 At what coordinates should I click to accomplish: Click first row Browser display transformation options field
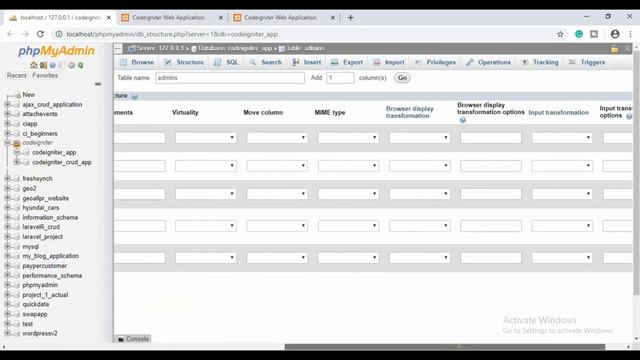point(491,138)
